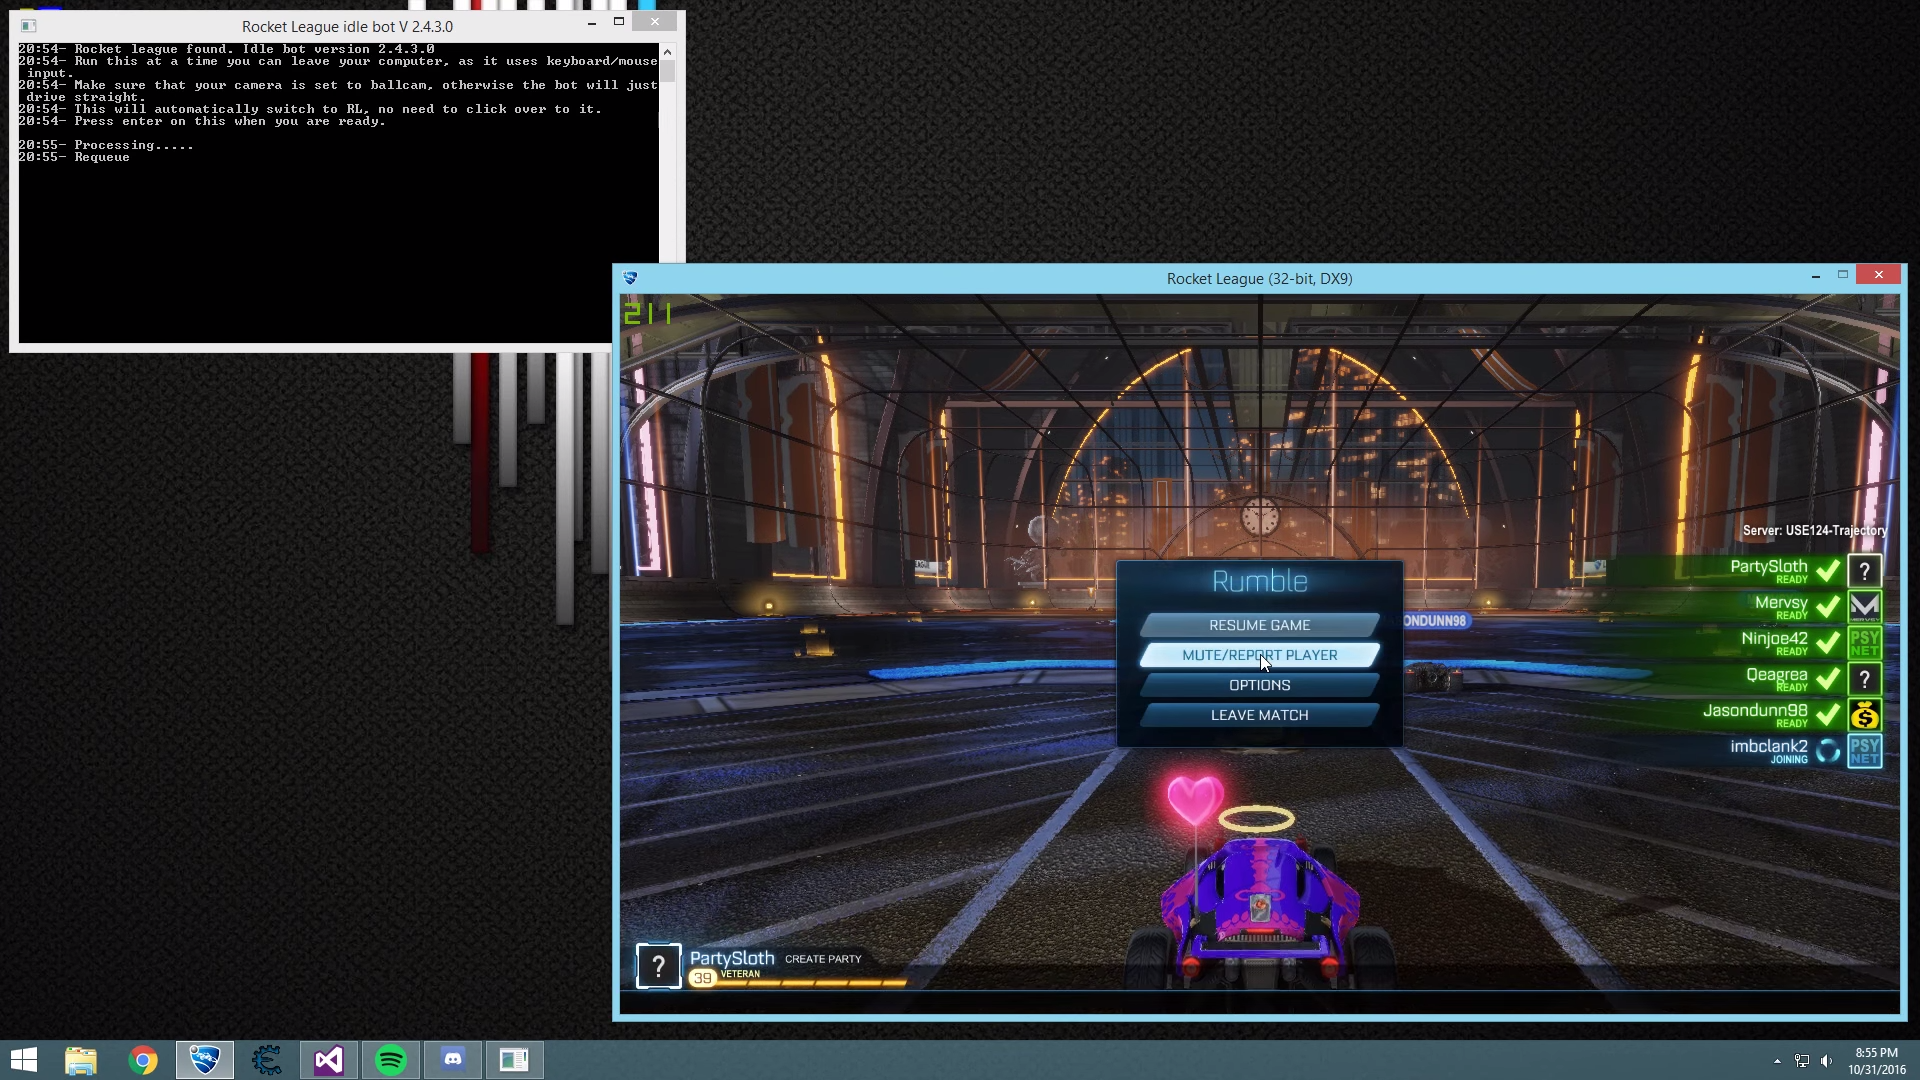
Task: Open Windows Start button
Action: 23,1060
